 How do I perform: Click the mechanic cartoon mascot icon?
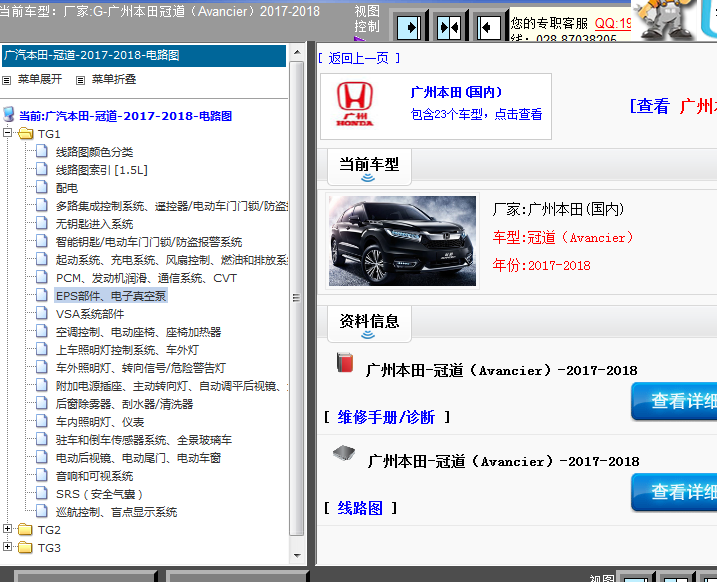point(667,18)
